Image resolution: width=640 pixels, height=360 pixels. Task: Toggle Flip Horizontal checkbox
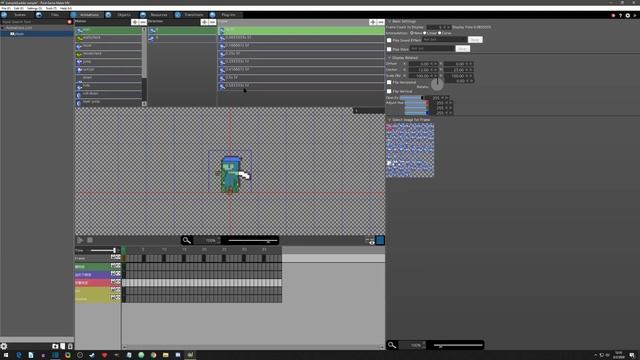tap(389, 82)
